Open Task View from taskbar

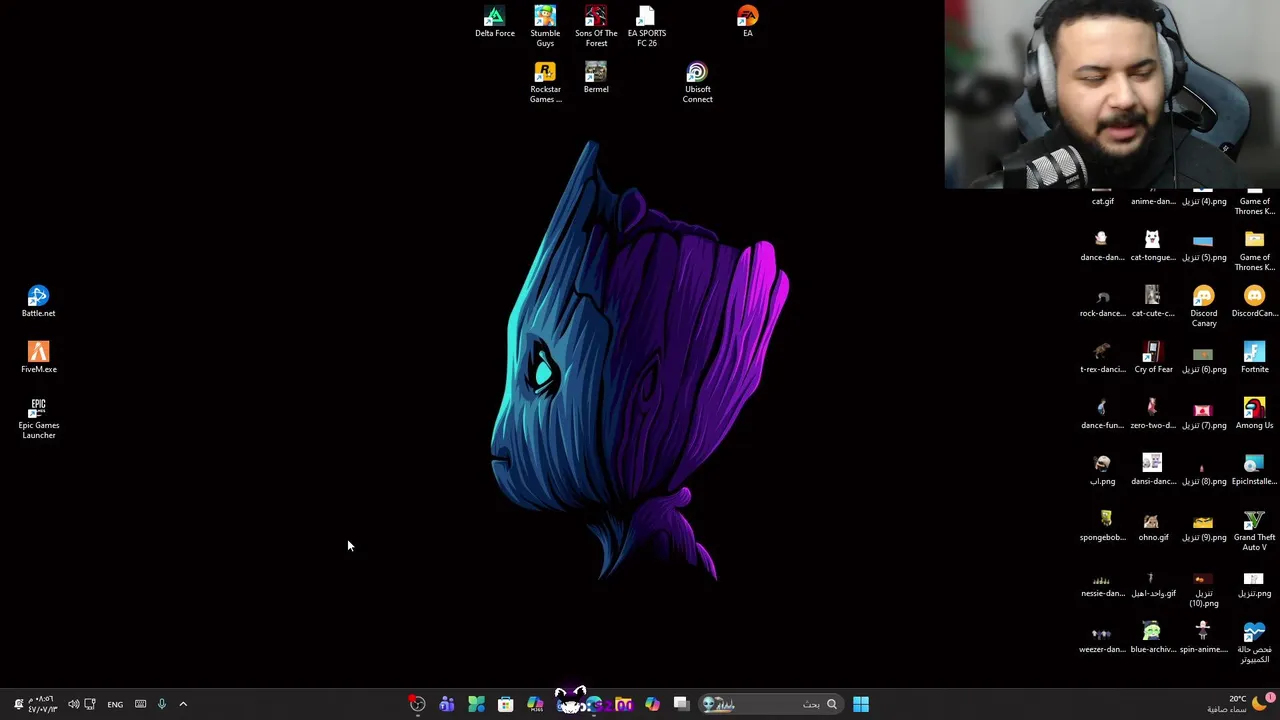click(681, 704)
